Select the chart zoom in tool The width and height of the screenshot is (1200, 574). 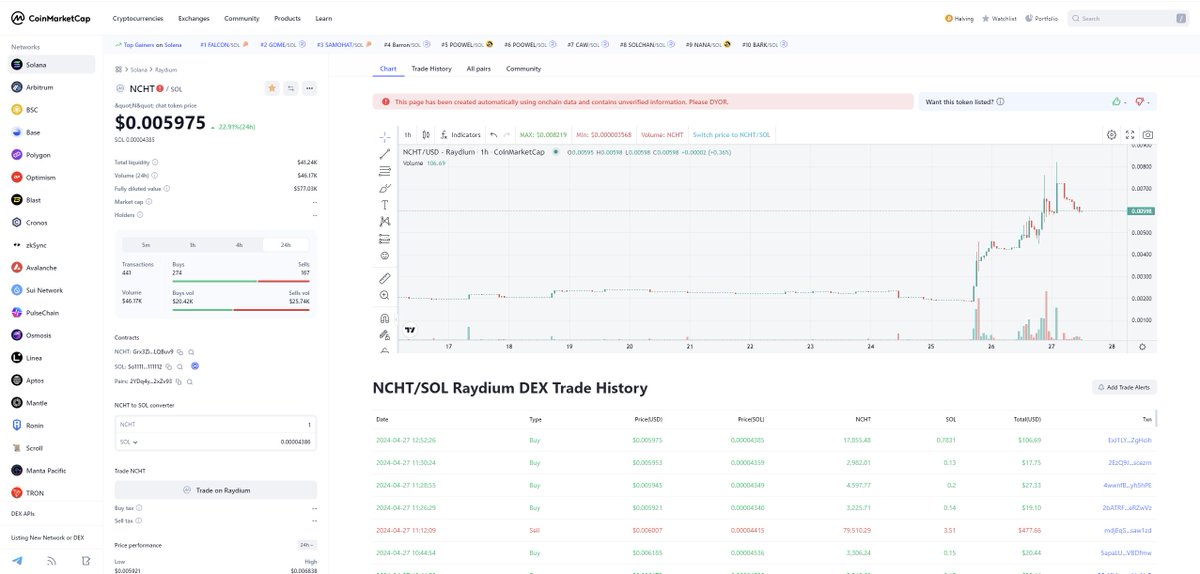(x=385, y=296)
